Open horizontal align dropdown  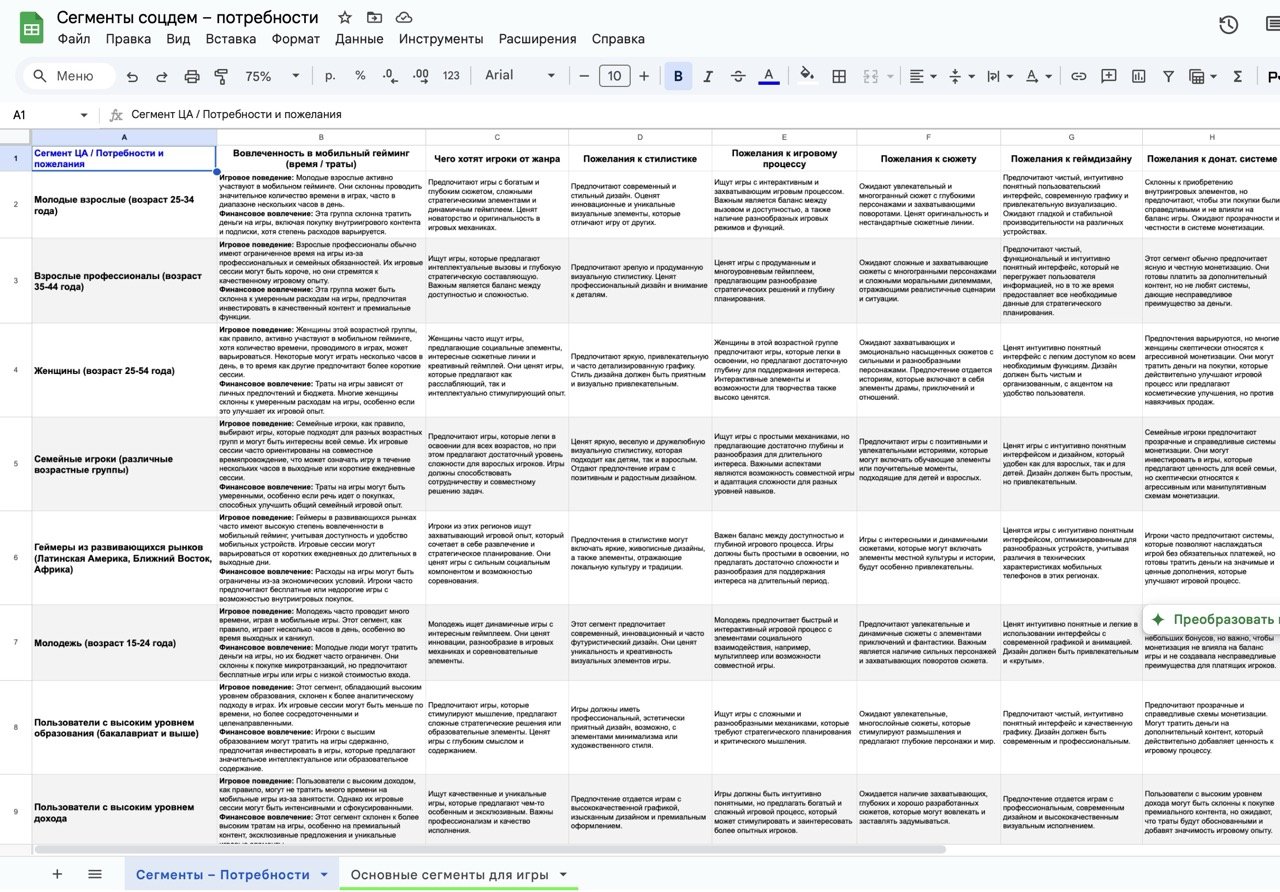[922, 76]
